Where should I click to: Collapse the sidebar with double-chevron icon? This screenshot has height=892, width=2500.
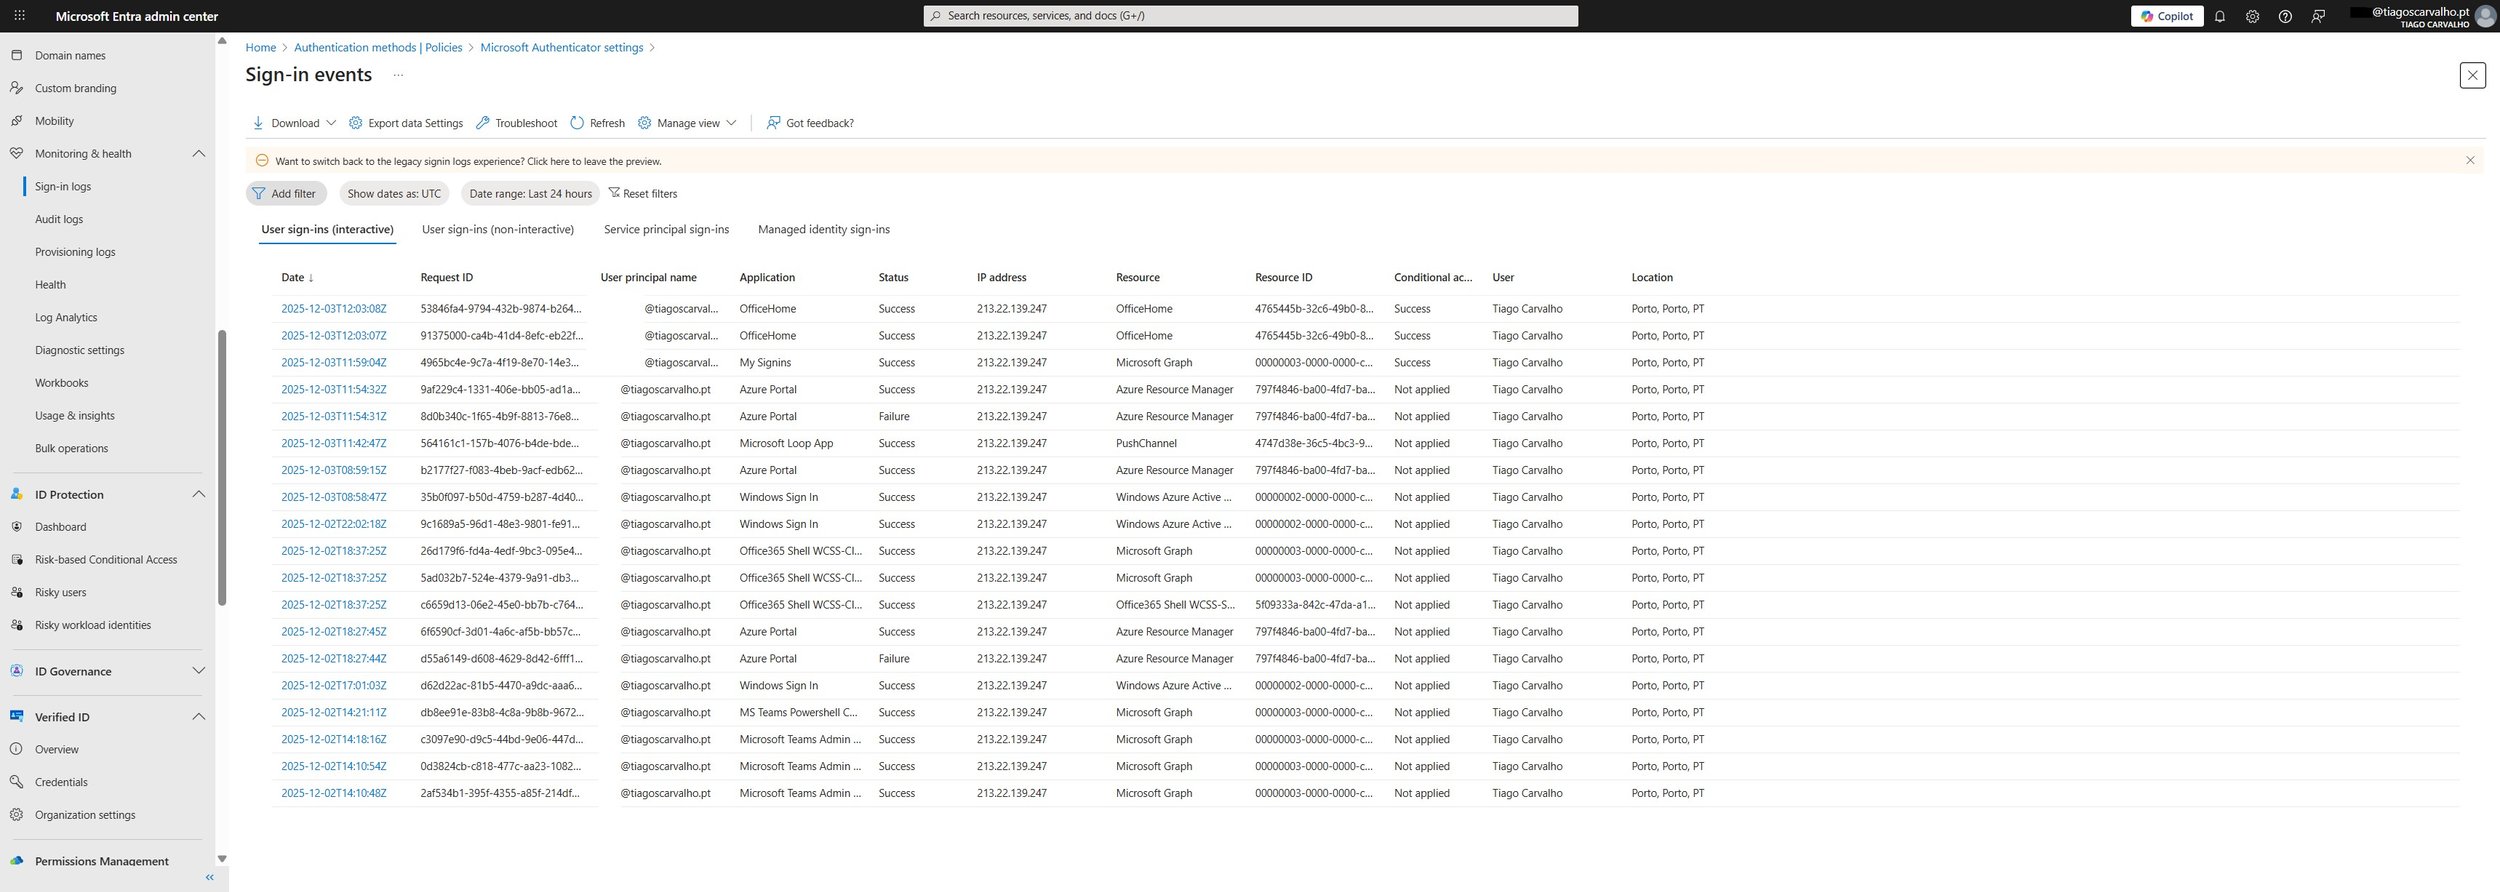tap(209, 878)
